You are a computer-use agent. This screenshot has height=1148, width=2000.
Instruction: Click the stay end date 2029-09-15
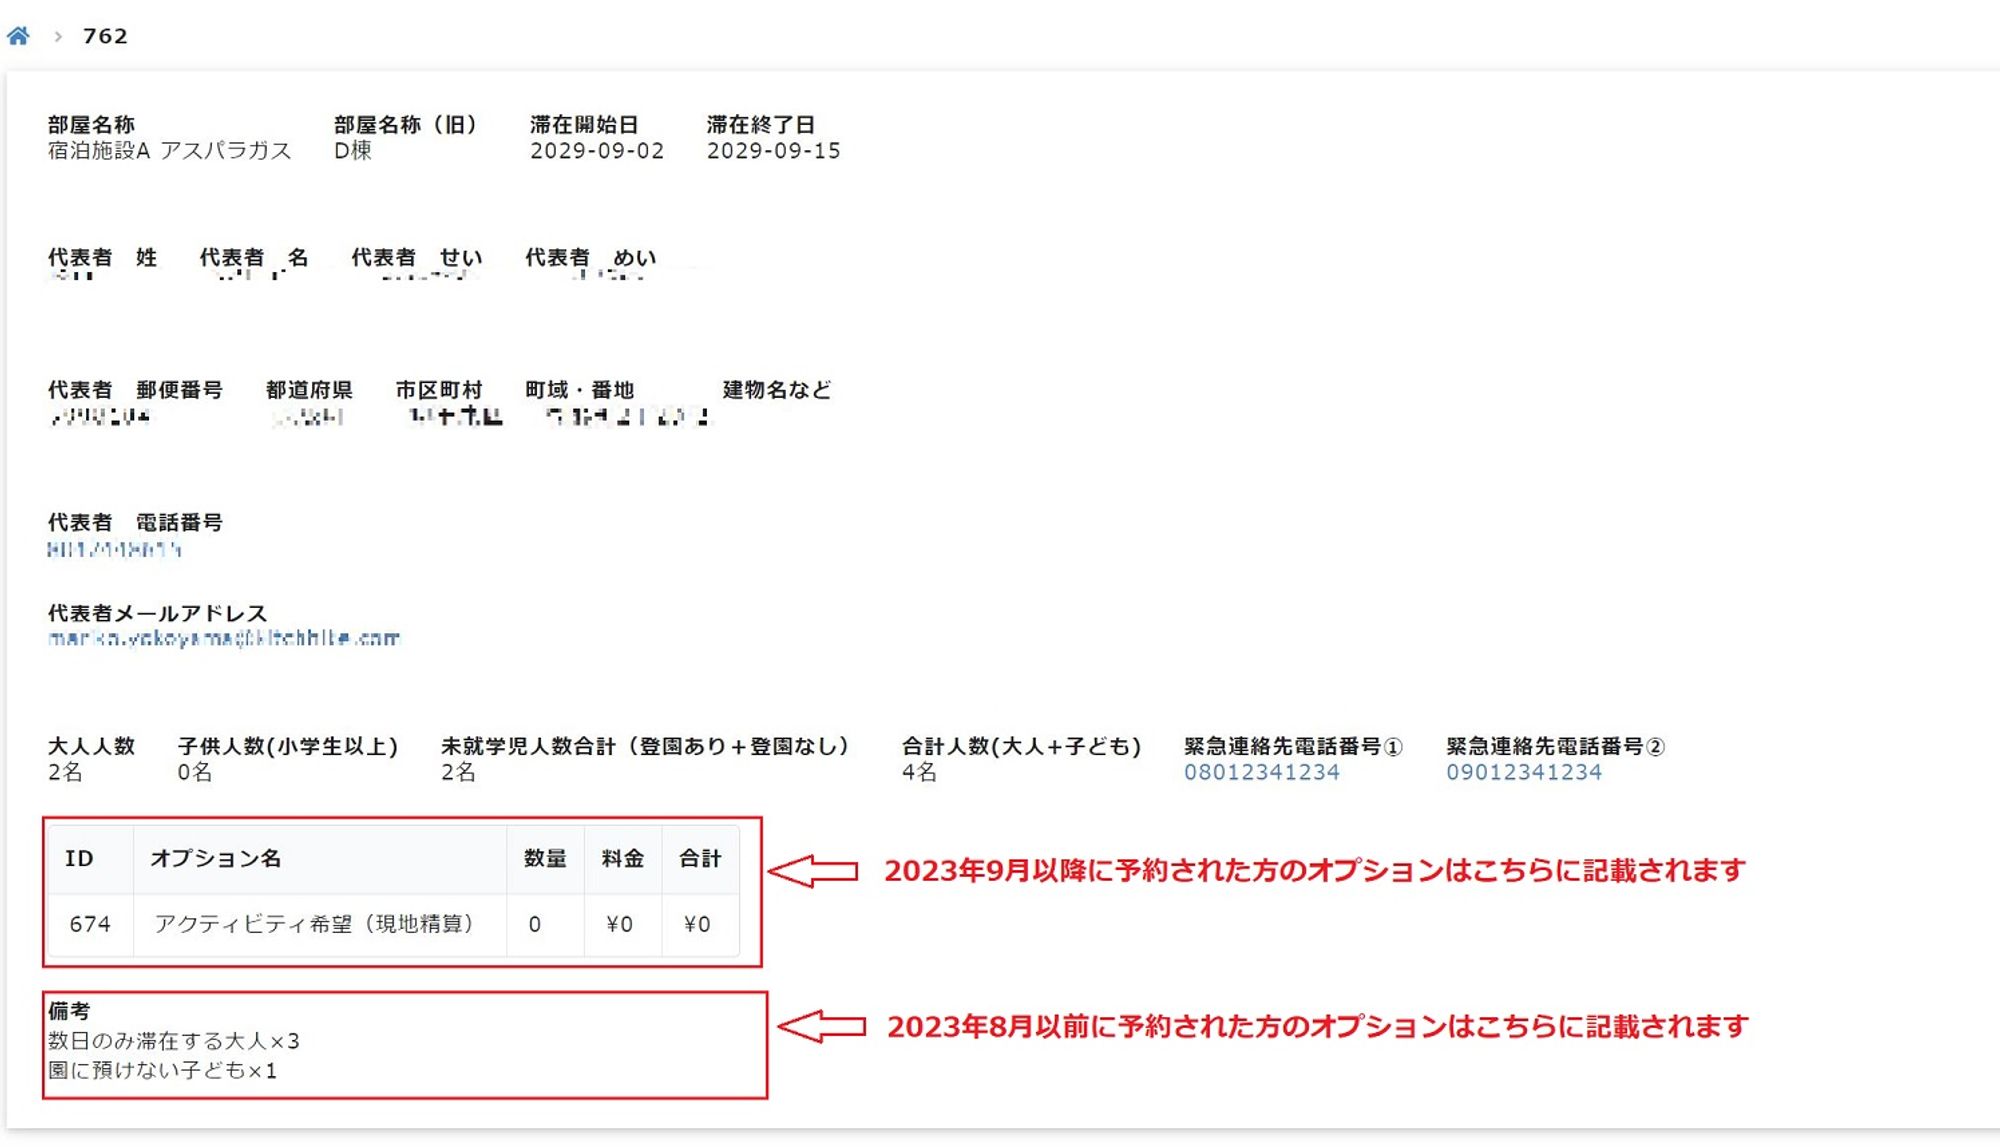(773, 151)
